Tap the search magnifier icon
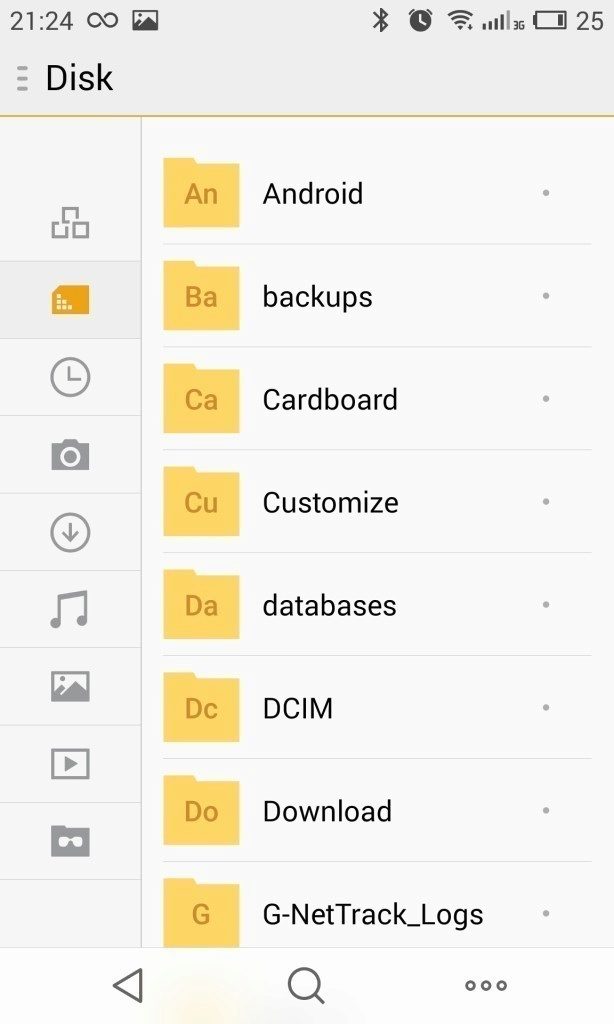This screenshot has width=614, height=1024. (306, 985)
